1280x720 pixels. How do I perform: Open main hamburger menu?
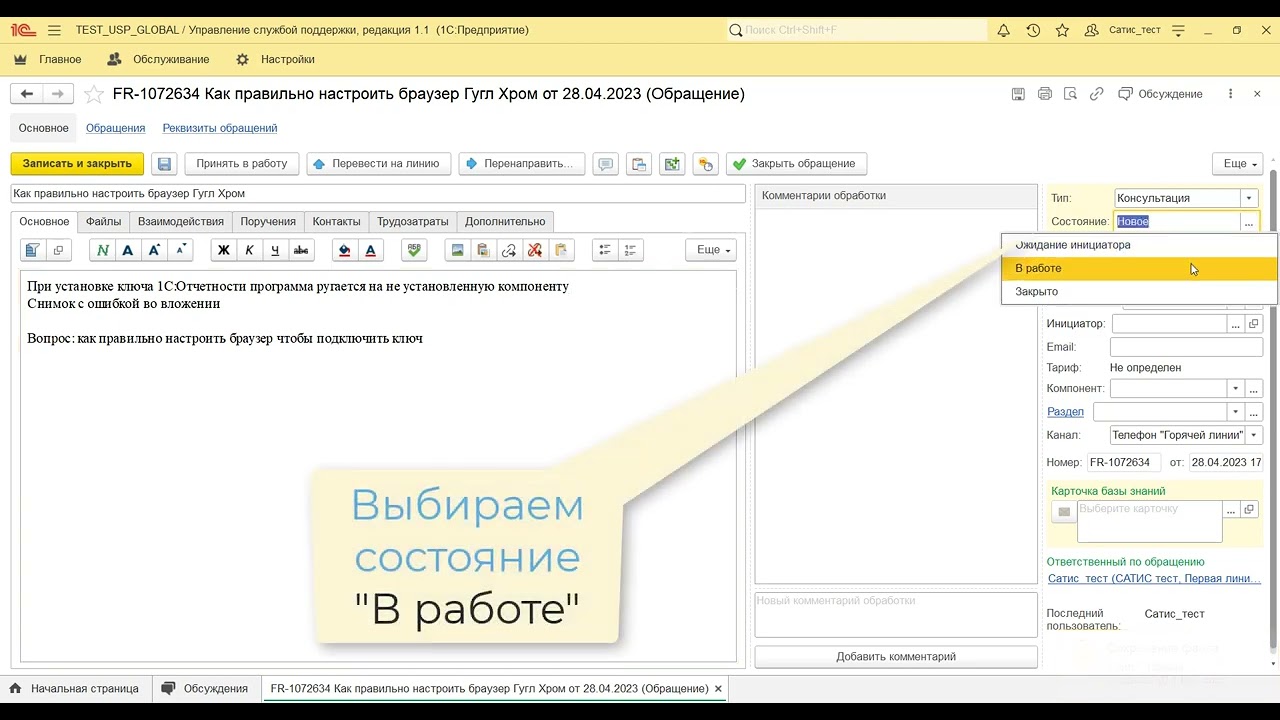point(54,30)
